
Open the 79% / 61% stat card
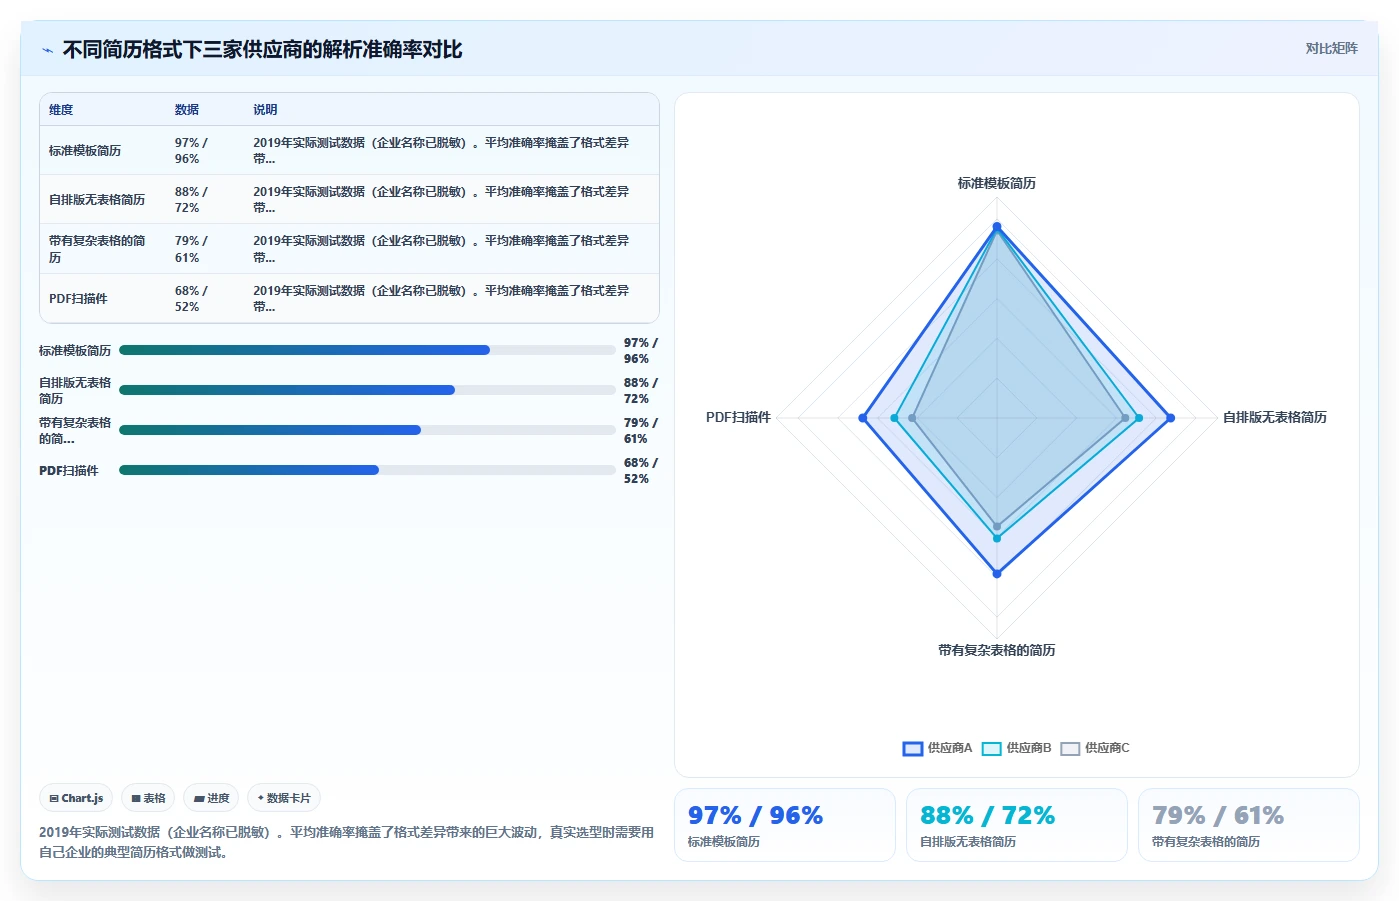pyautogui.click(x=1249, y=825)
